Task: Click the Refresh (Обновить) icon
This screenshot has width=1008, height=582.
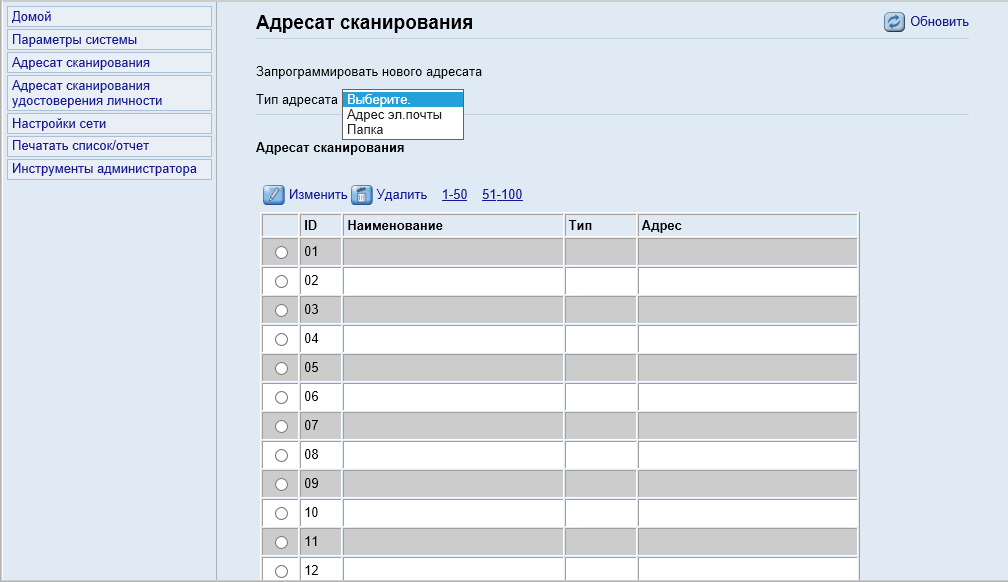Action: pos(894,22)
